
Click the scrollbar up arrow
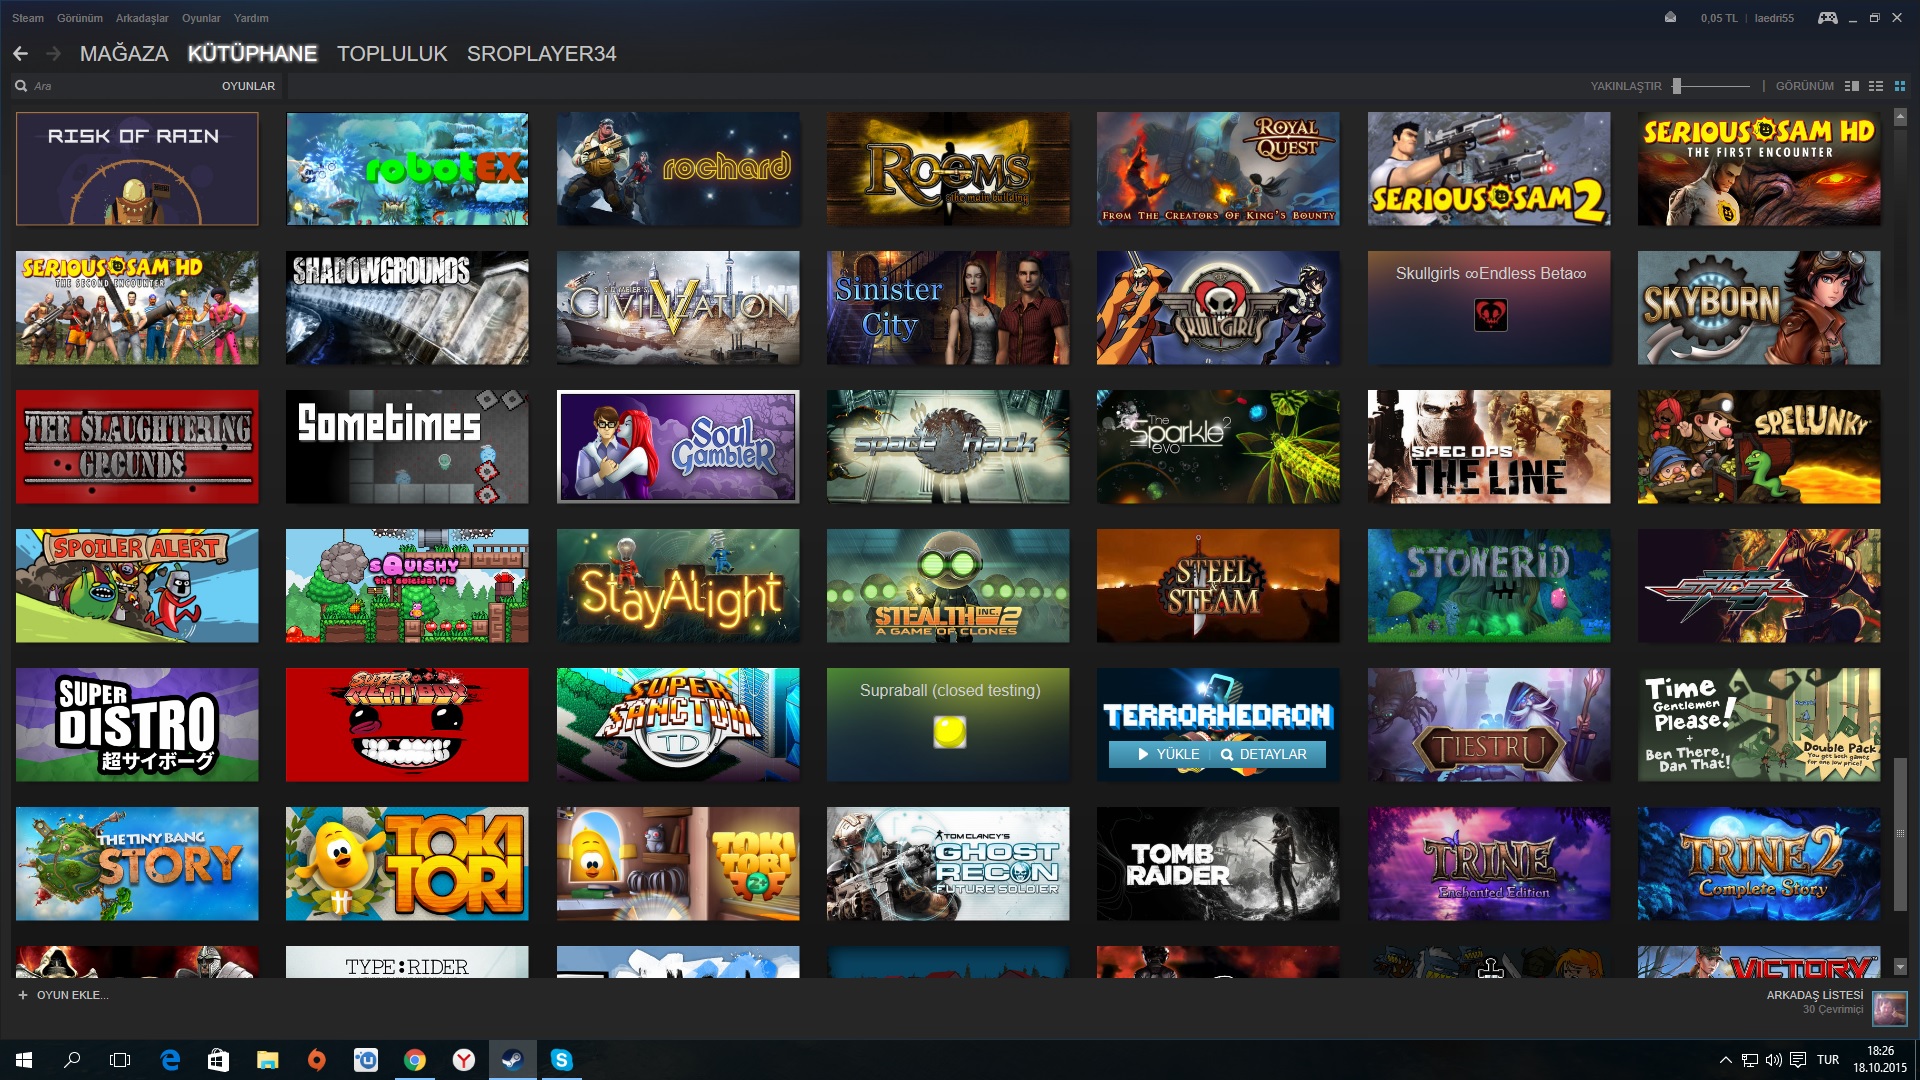[x=1900, y=117]
